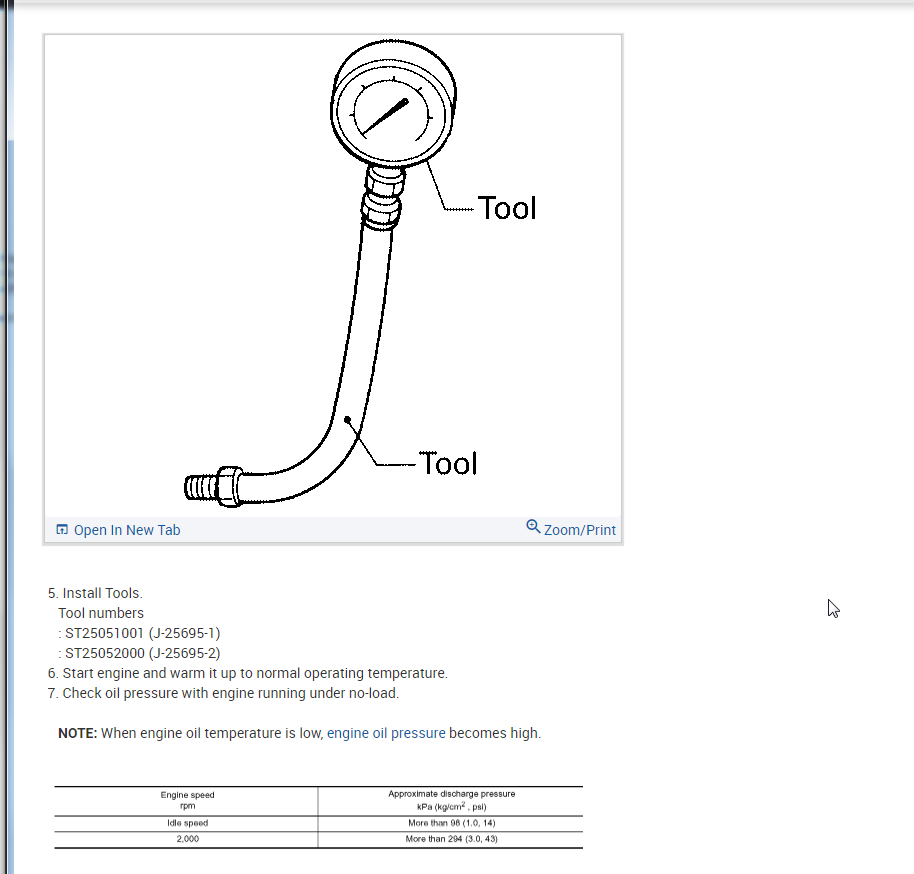Click the More than 294 pressure value

click(451, 839)
